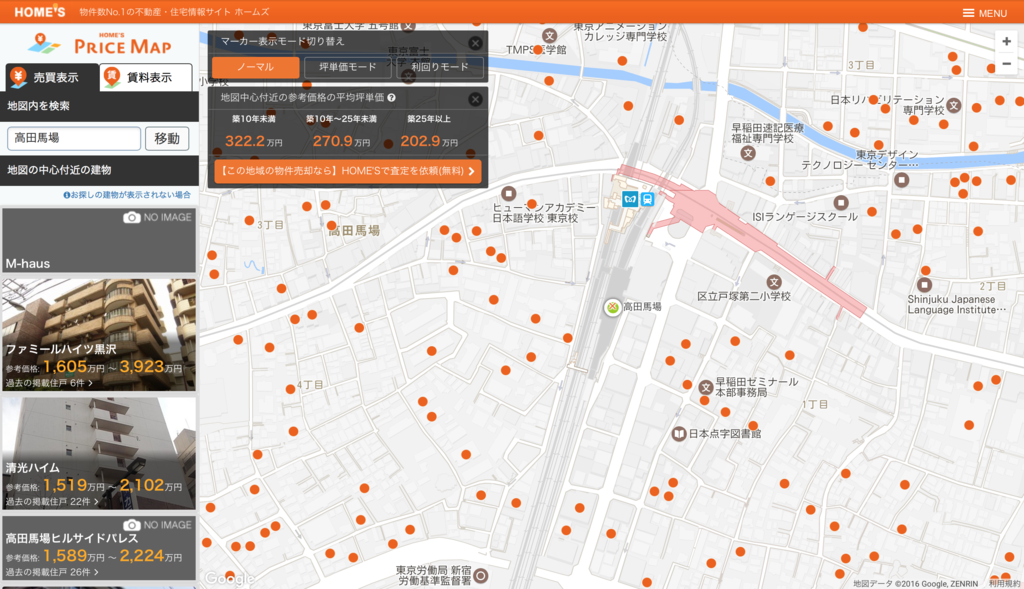Image resolution: width=1024 pixels, height=589 pixels.
Task: Click the 202.9万円 price for 築25年以上
Action: coord(428,141)
